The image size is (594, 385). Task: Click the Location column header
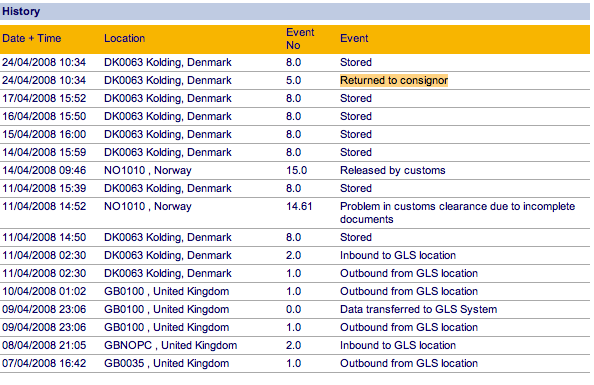pos(124,38)
